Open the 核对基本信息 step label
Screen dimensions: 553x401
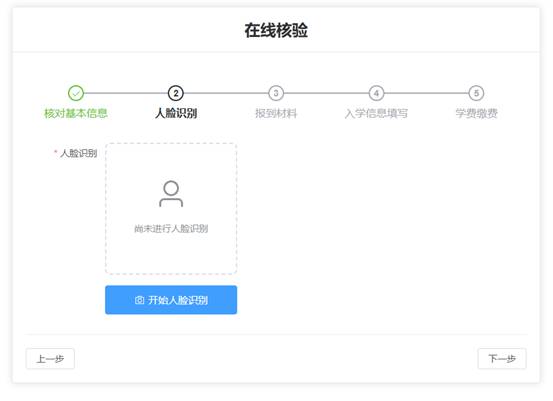point(75,113)
